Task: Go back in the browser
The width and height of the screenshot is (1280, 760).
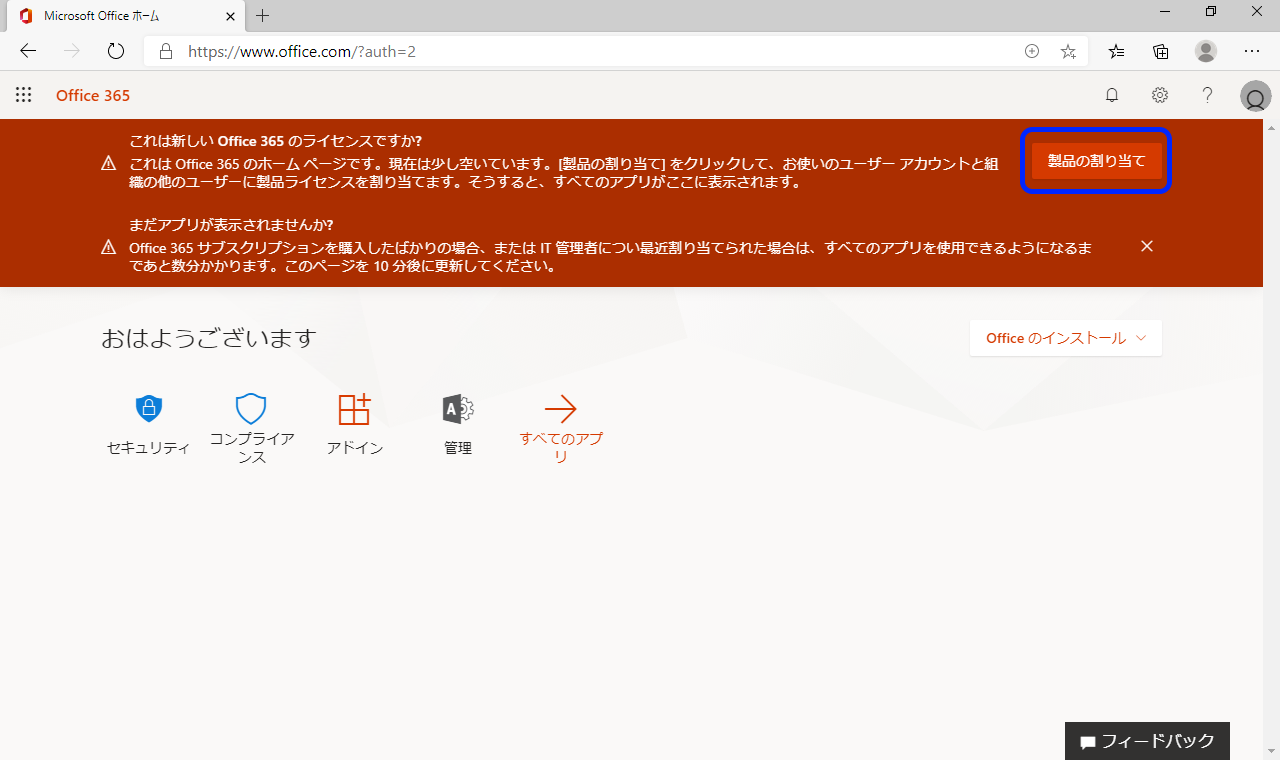Action: click(x=28, y=51)
